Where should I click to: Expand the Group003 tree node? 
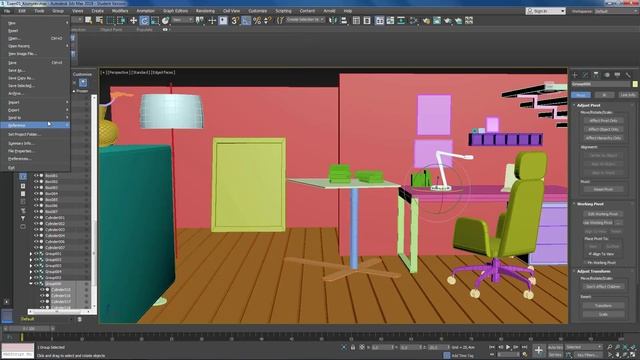coord(31,266)
